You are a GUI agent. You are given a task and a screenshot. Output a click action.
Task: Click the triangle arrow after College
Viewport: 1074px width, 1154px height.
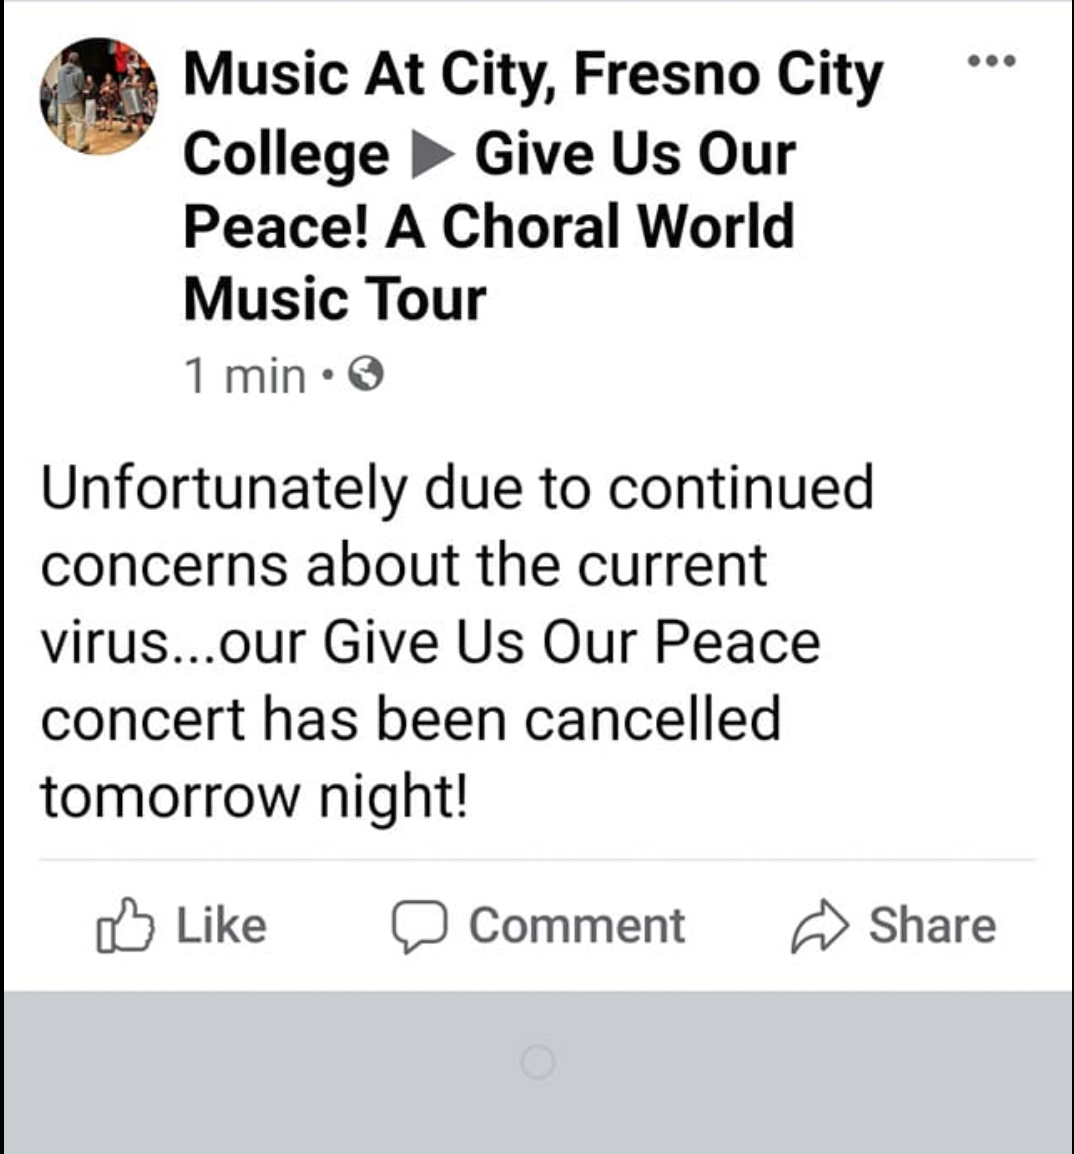(x=433, y=155)
